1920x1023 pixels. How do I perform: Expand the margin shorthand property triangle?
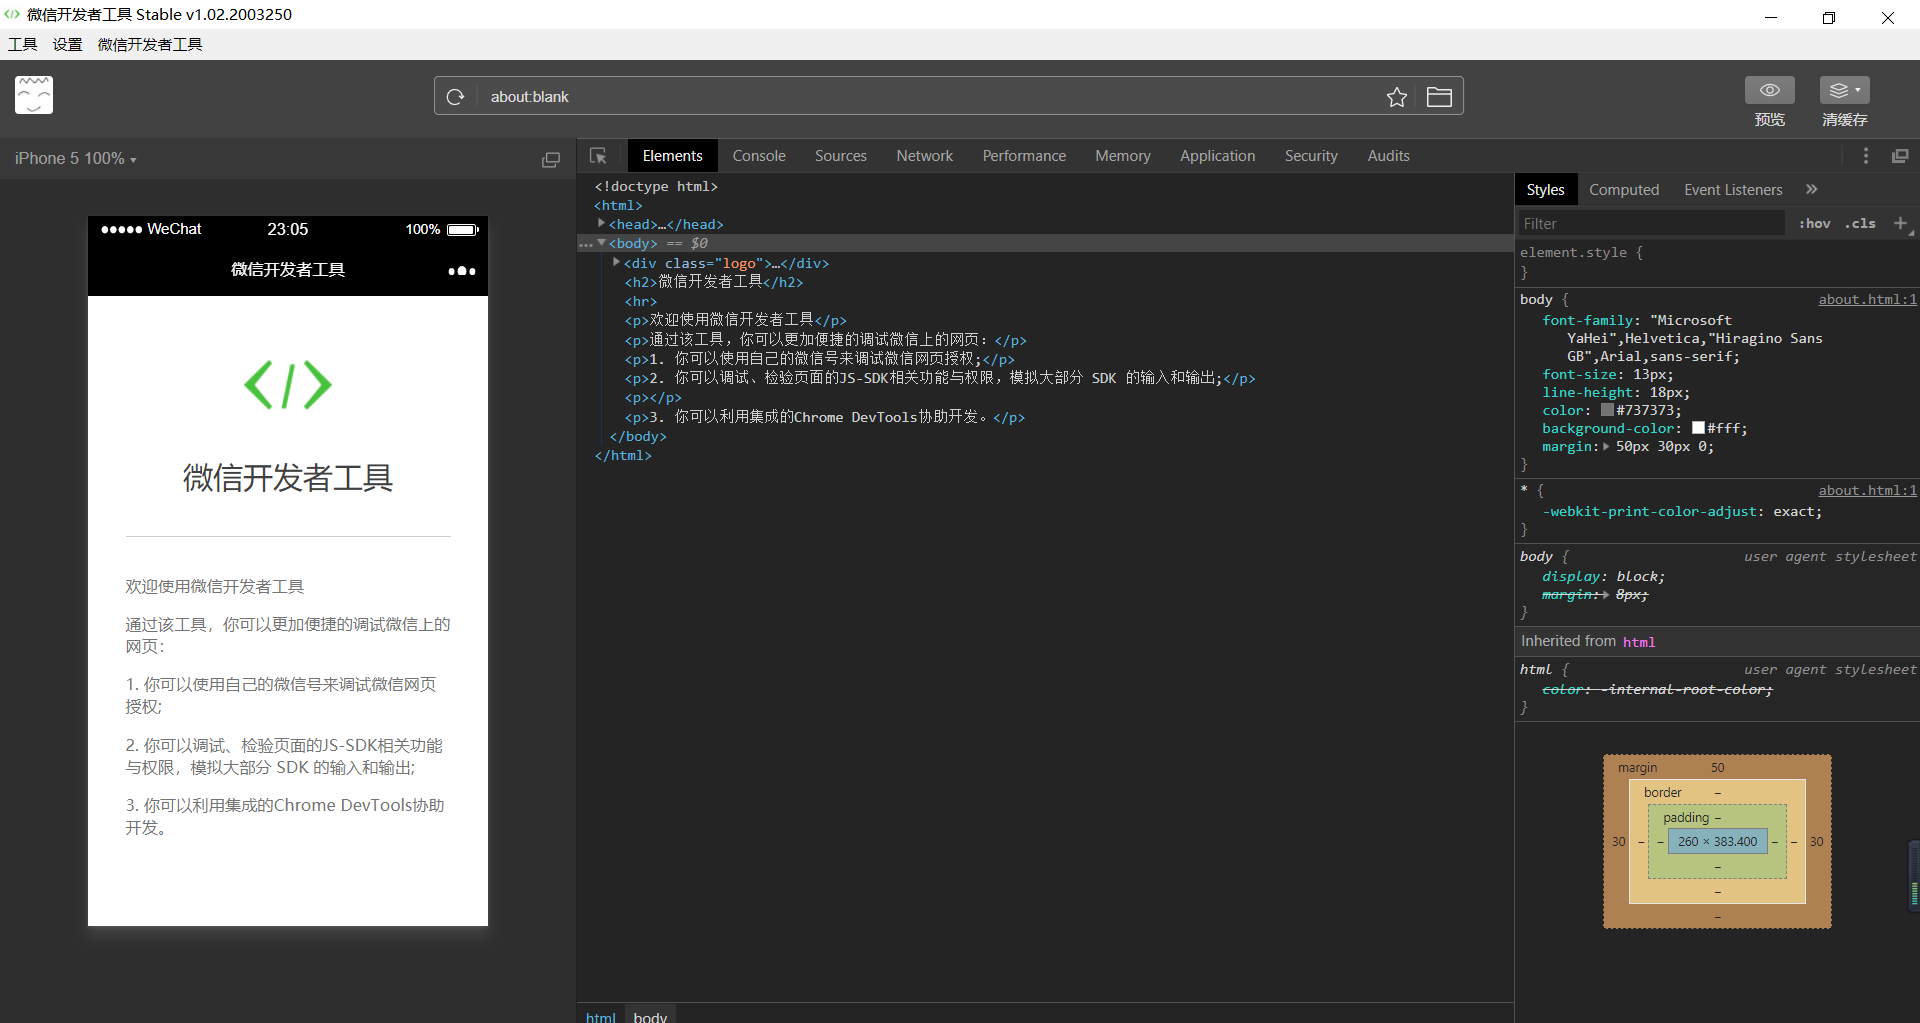click(x=1606, y=447)
